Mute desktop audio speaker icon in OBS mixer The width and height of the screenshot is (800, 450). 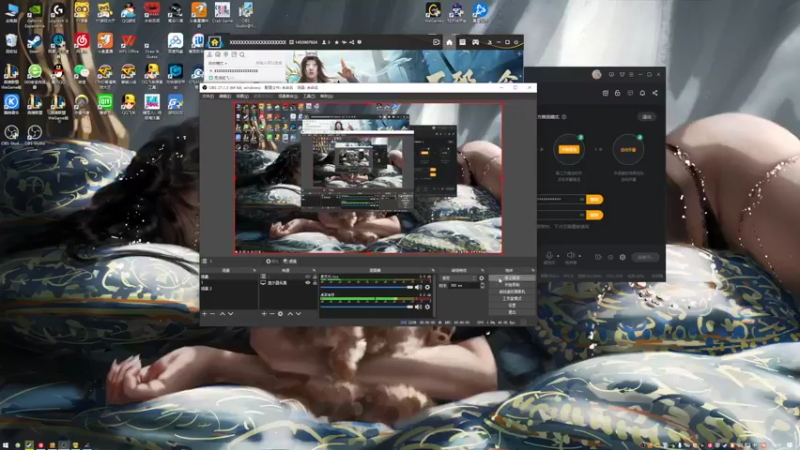[418, 307]
